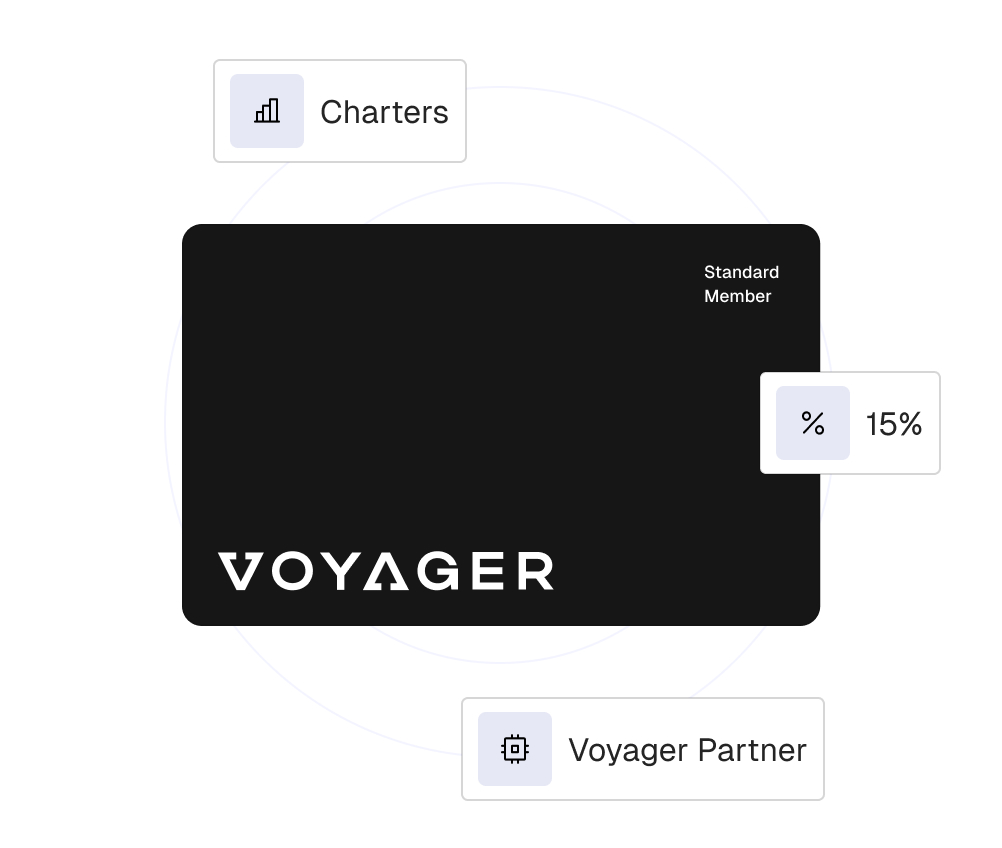The image size is (1002, 848).
Task: Click the word Standard on the card
Action: [x=741, y=272]
